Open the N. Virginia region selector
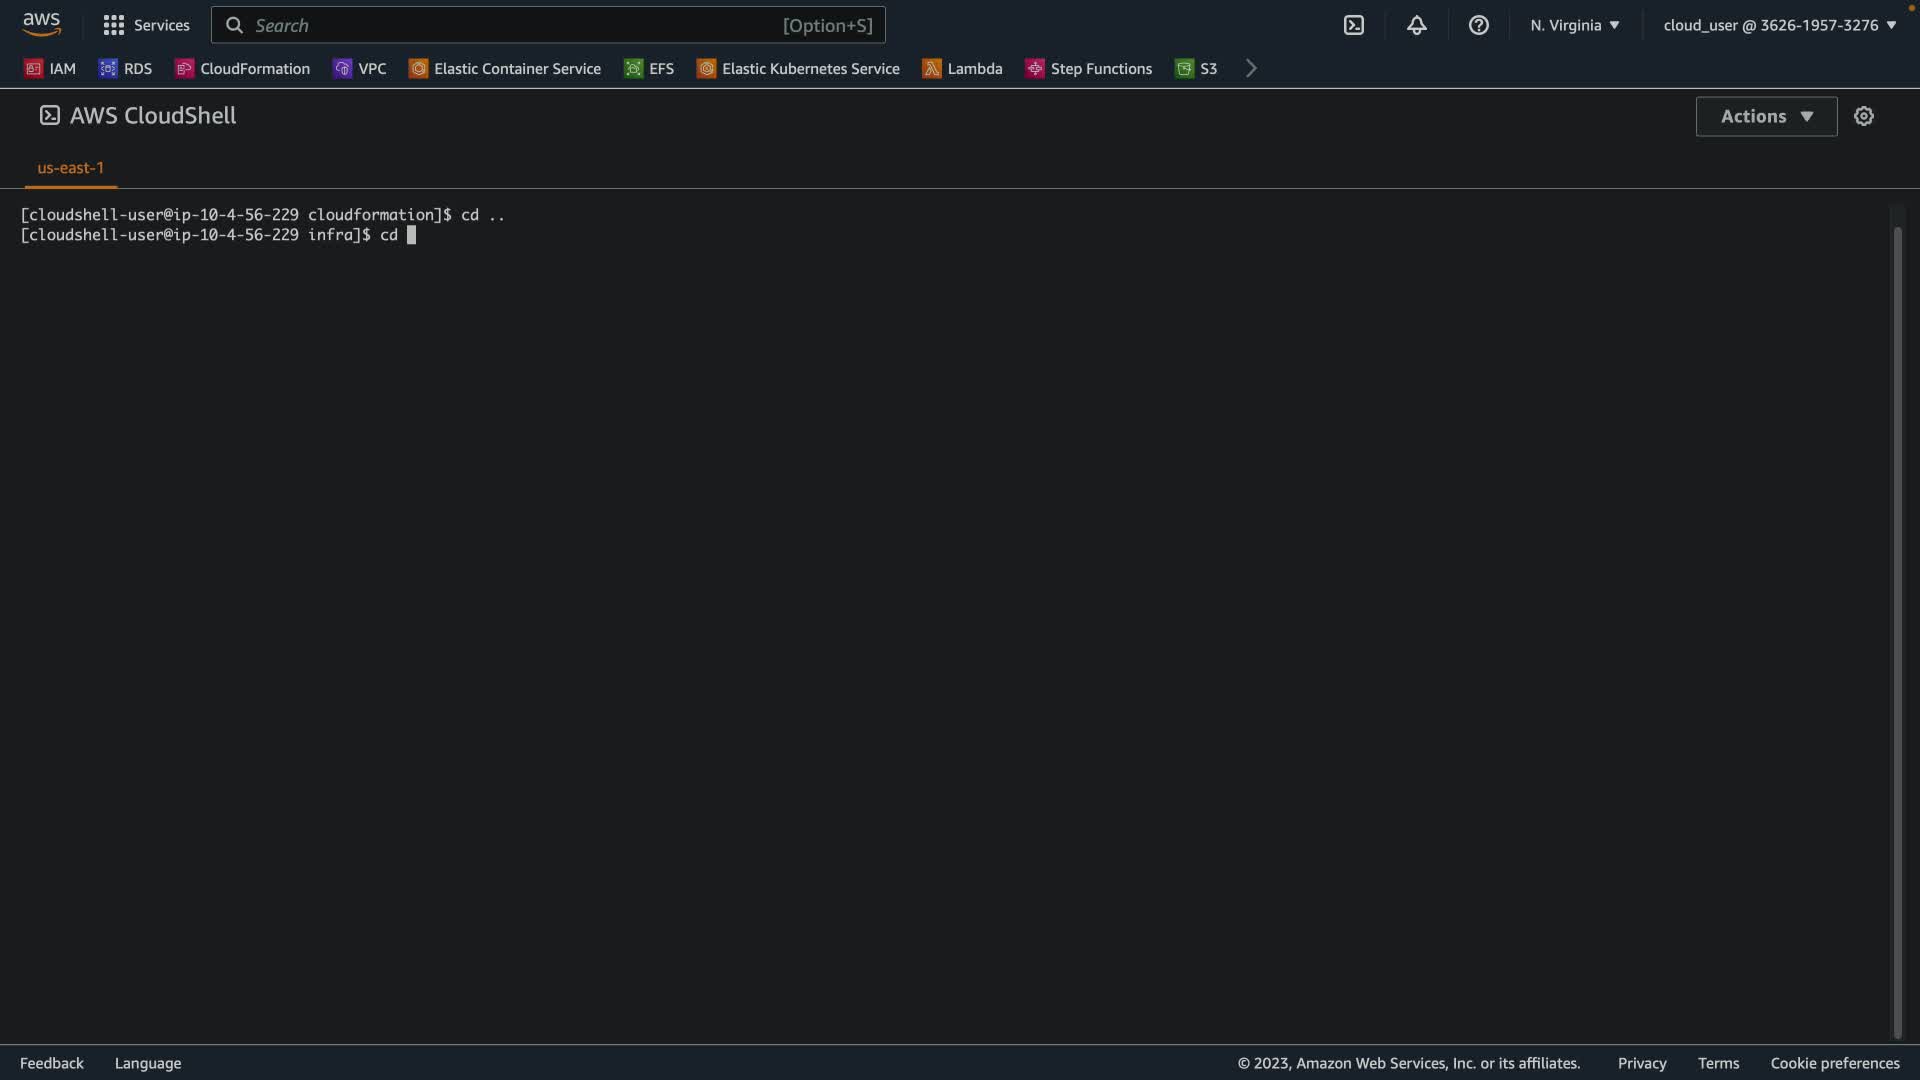Viewport: 1920px width, 1080px height. [x=1574, y=25]
